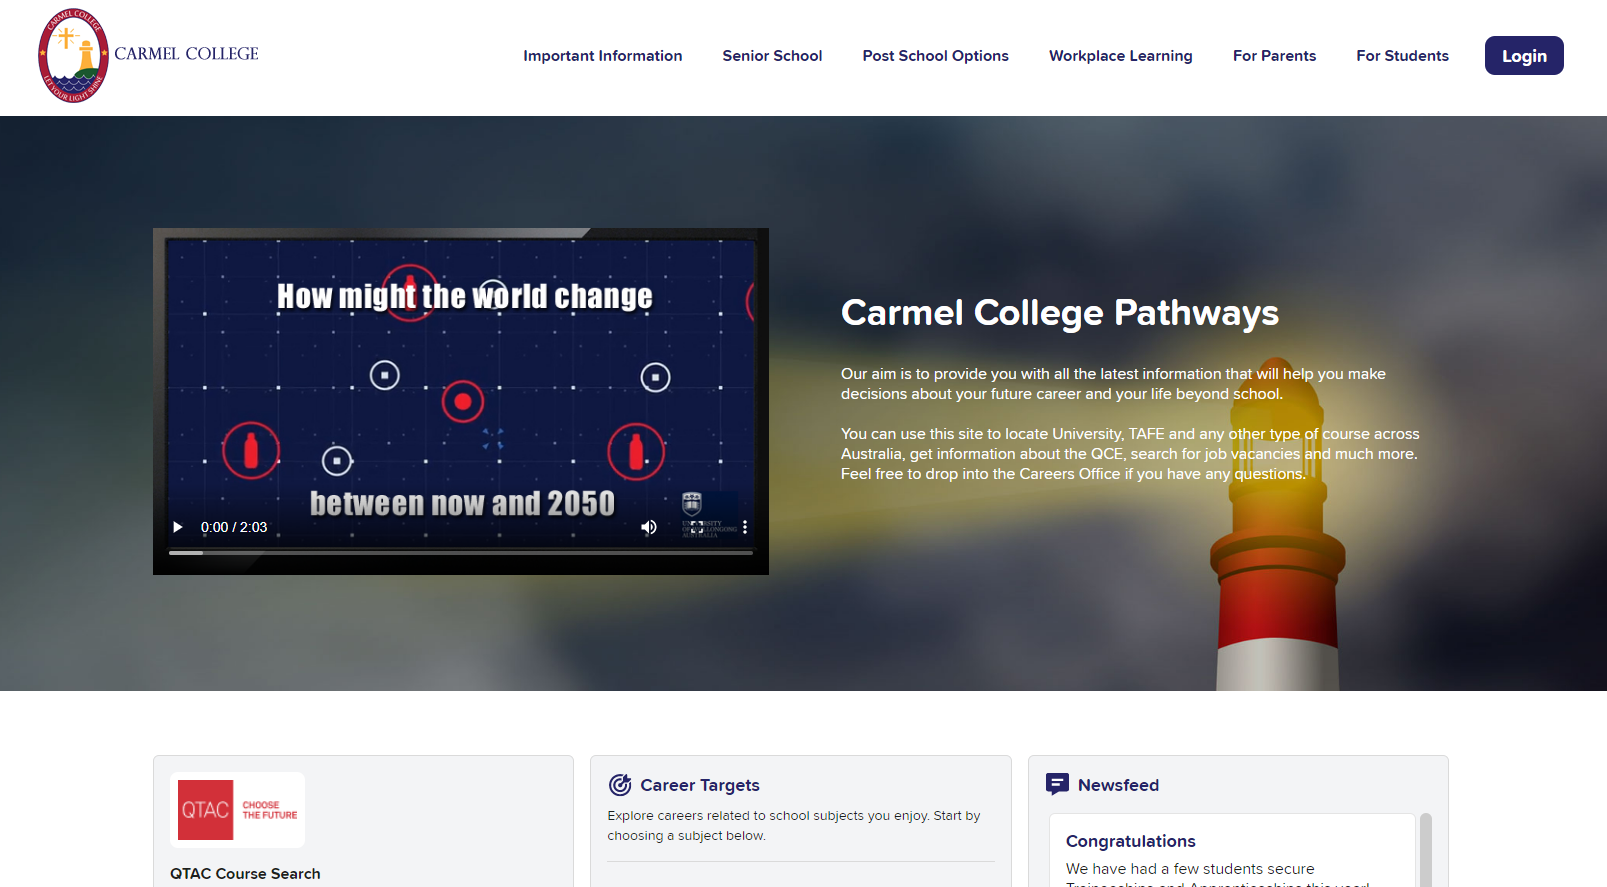This screenshot has height=887, width=1607.
Task: Click the Newsfeed panel scrollbar
Action: (1425, 850)
